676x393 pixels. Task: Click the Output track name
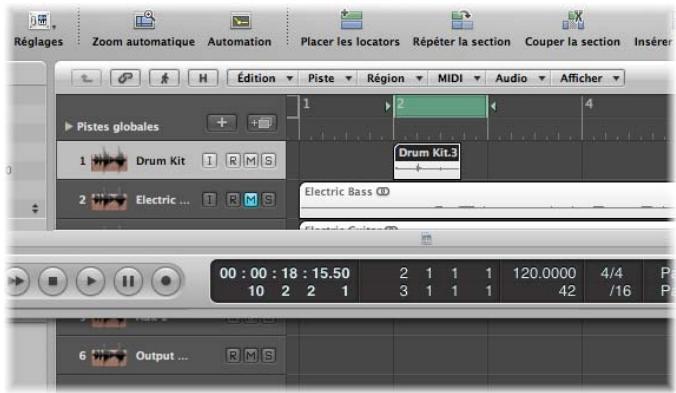[162, 356]
